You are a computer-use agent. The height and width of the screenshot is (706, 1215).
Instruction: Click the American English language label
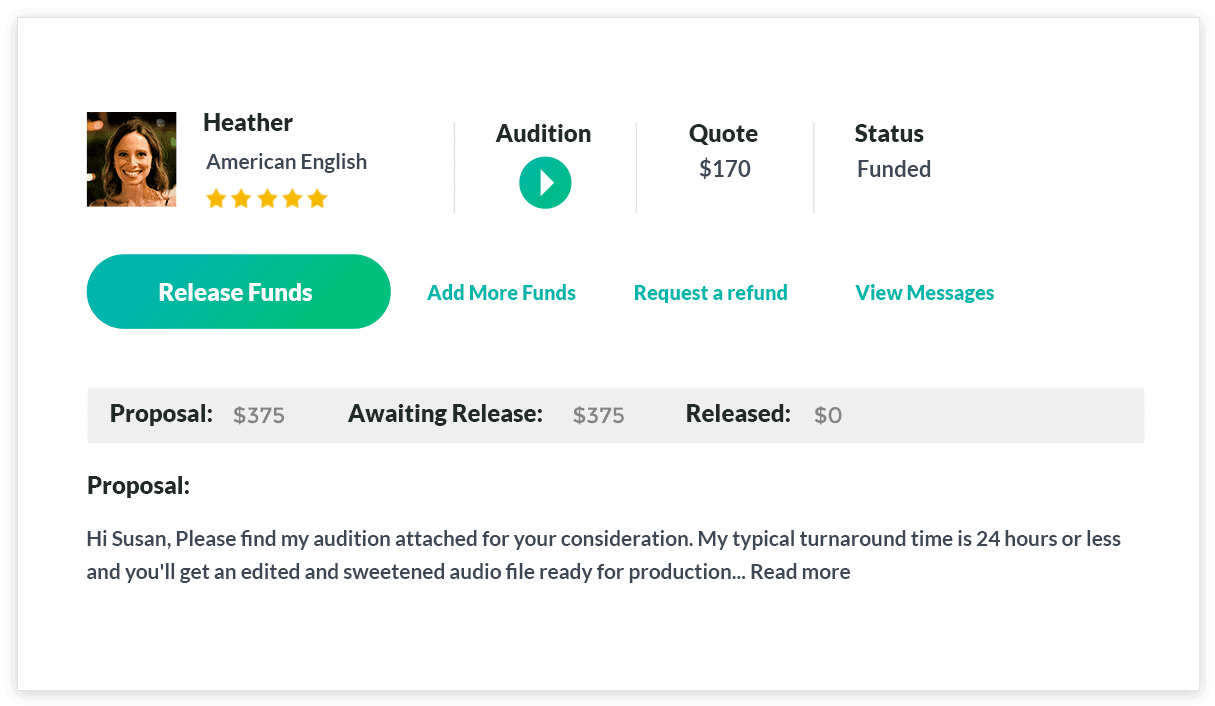click(x=286, y=162)
